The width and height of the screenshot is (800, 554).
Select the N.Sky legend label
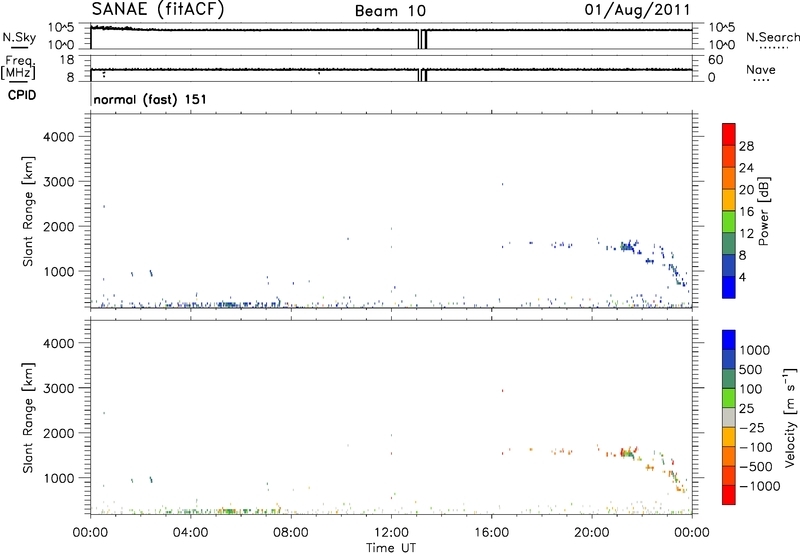[x=19, y=37]
